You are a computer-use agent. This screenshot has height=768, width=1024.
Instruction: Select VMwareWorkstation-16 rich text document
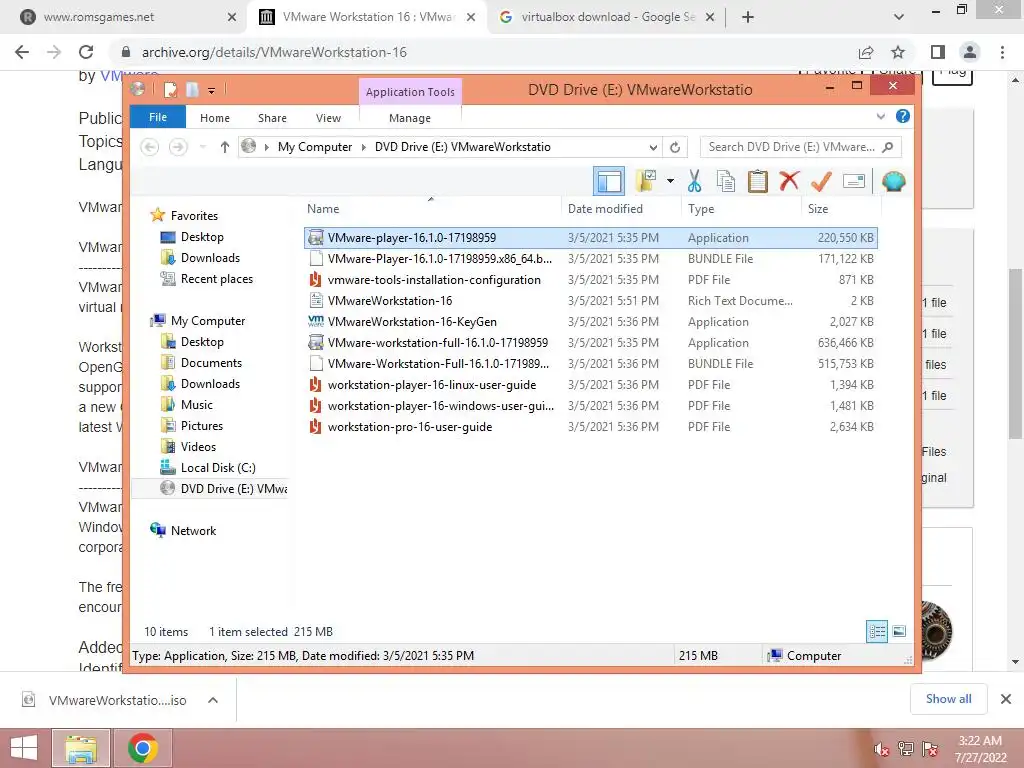[590, 300]
